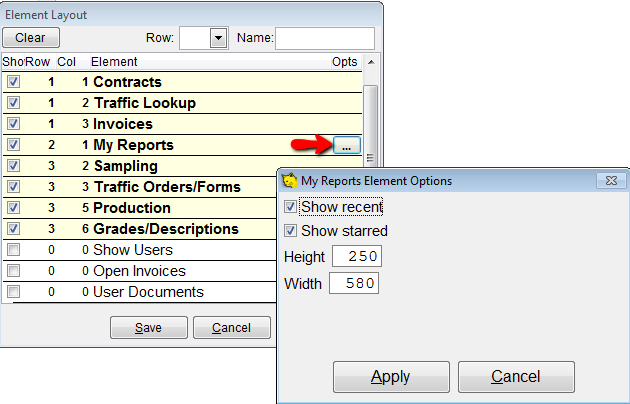Click the scrollbar up arrow in element list
The image size is (630, 404).
click(x=371, y=62)
